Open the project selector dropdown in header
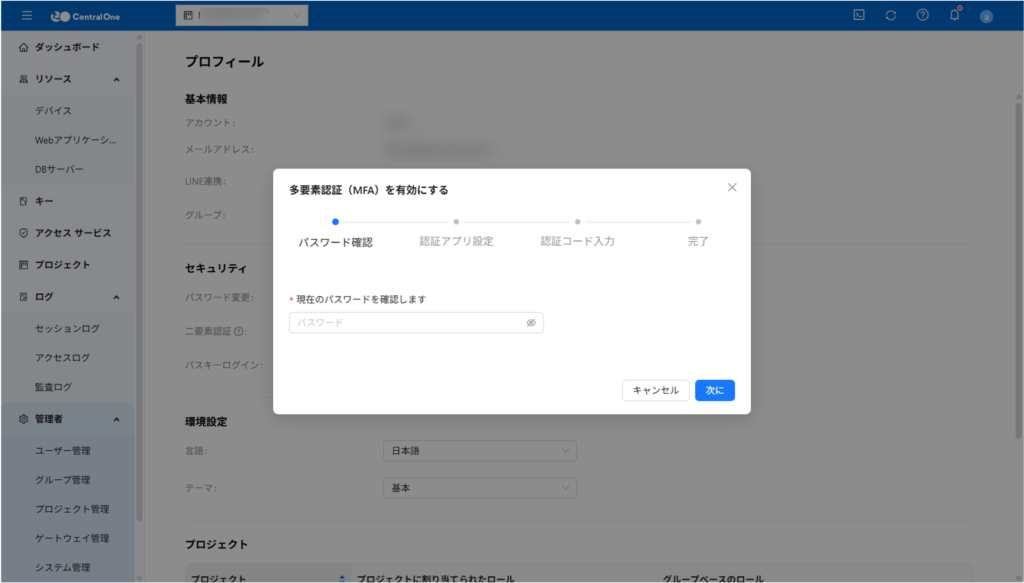This screenshot has height=583, width=1024. click(x=242, y=16)
